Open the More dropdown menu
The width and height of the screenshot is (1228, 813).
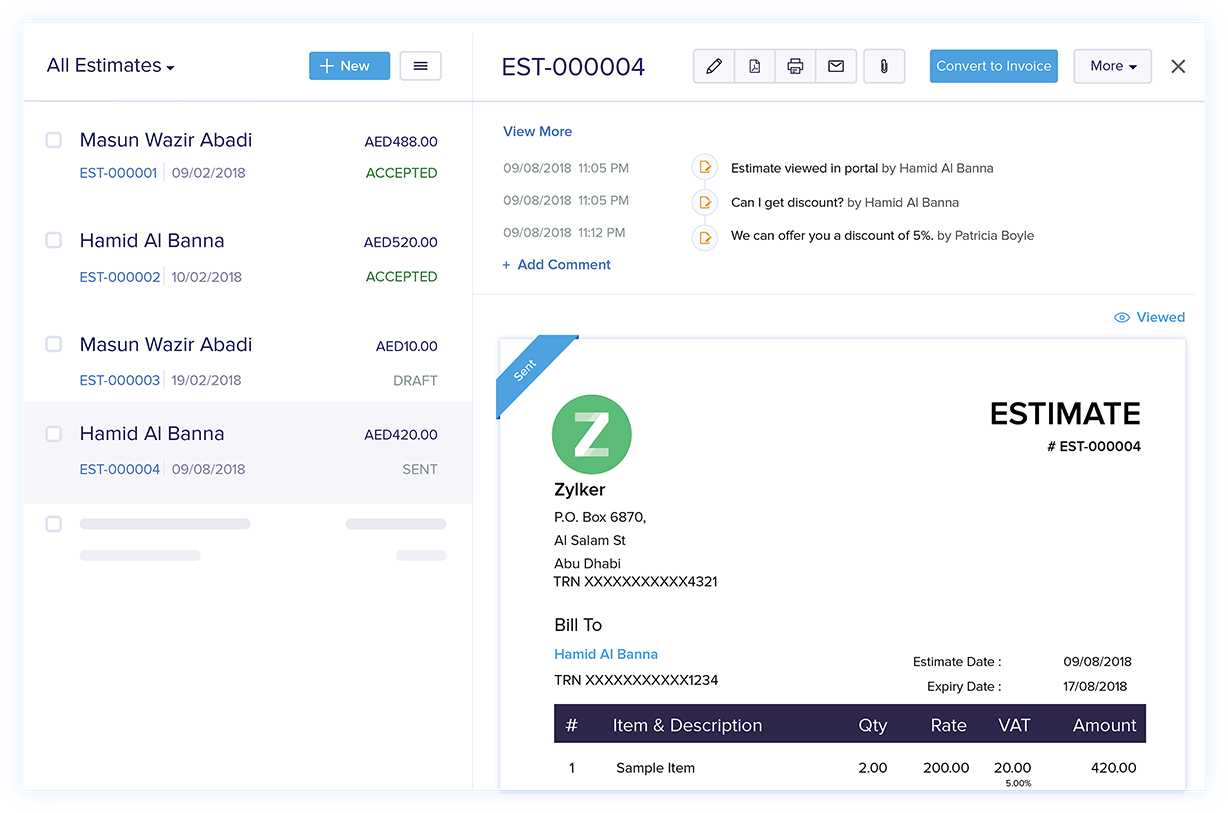(1113, 66)
